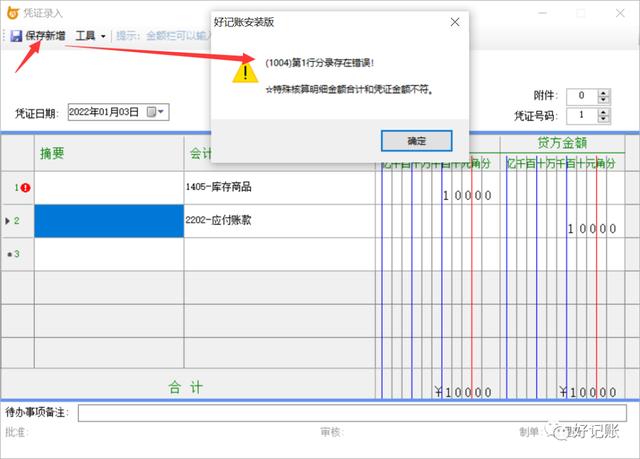The image size is (640, 459).
Task: Click the credit amount 10000 in row 2
Action: tap(592, 229)
